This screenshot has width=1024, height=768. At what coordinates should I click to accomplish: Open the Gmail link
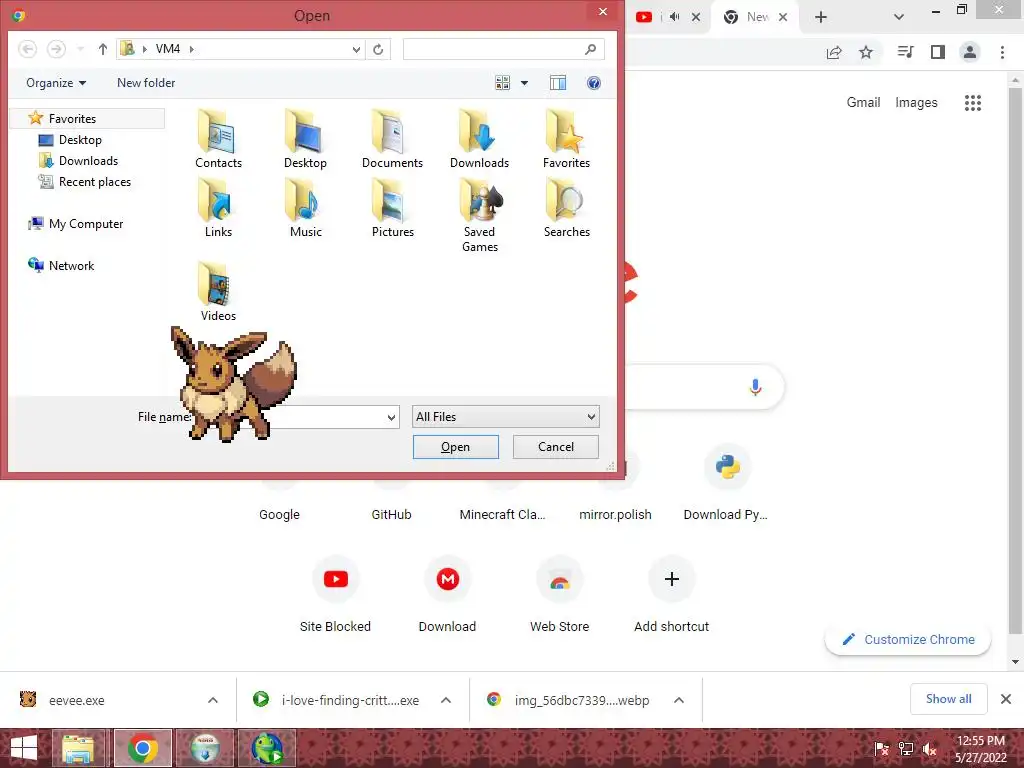[x=863, y=103]
